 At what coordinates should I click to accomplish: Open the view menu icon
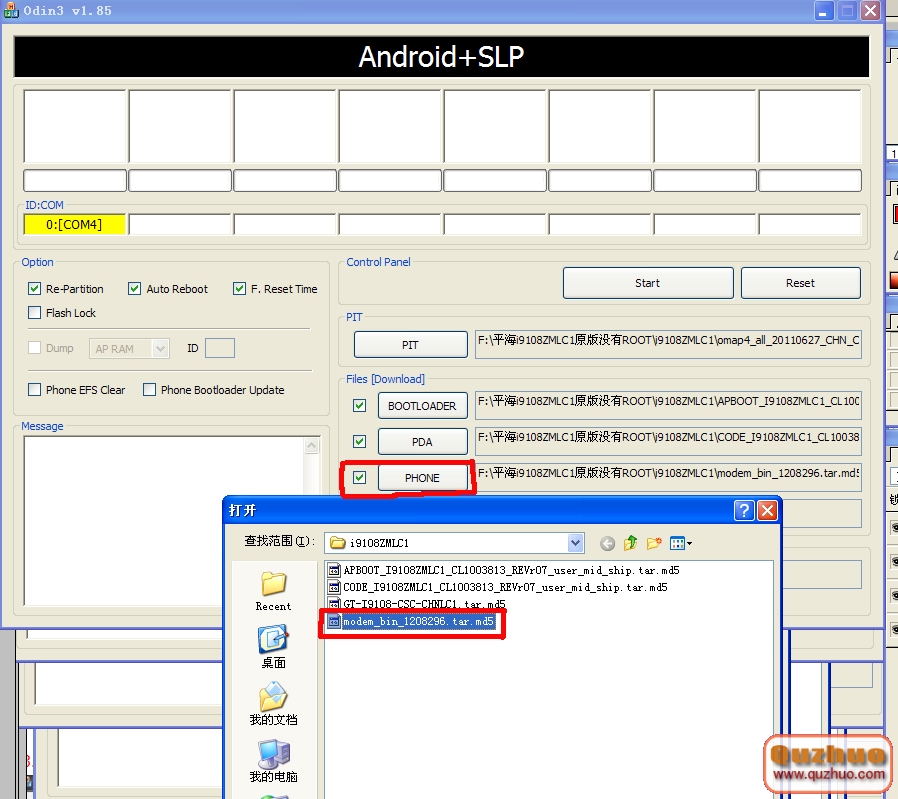680,543
